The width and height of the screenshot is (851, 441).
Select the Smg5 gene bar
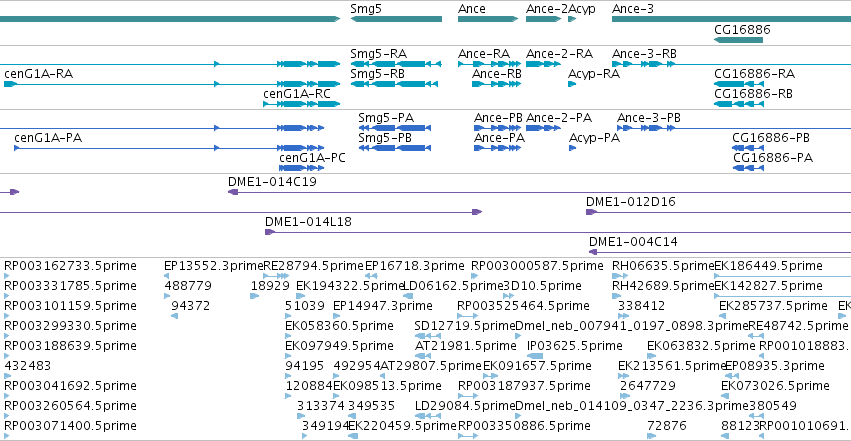point(396,19)
